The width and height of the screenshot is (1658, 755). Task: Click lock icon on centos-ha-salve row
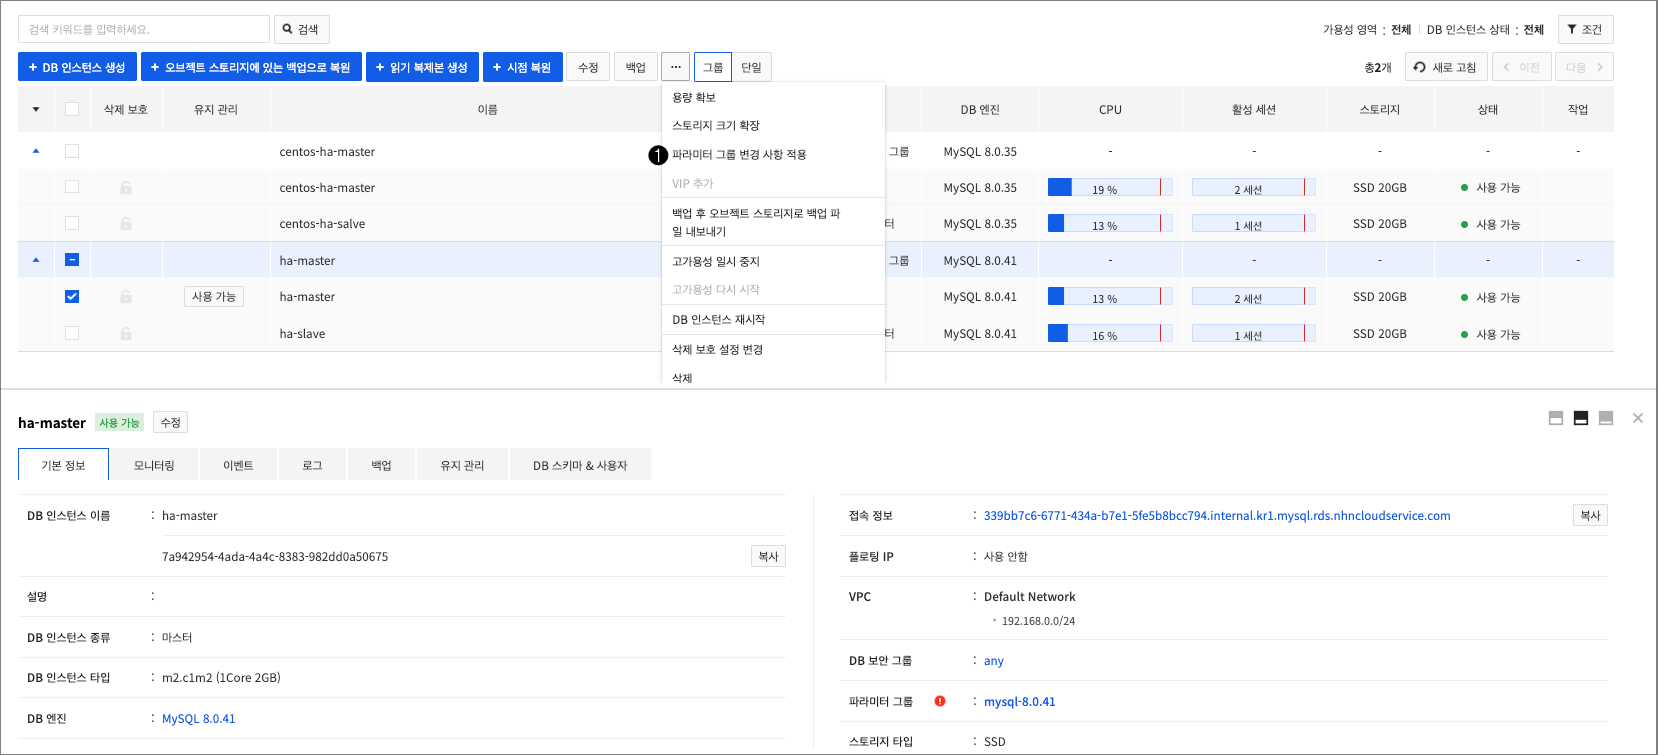[x=126, y=223]
